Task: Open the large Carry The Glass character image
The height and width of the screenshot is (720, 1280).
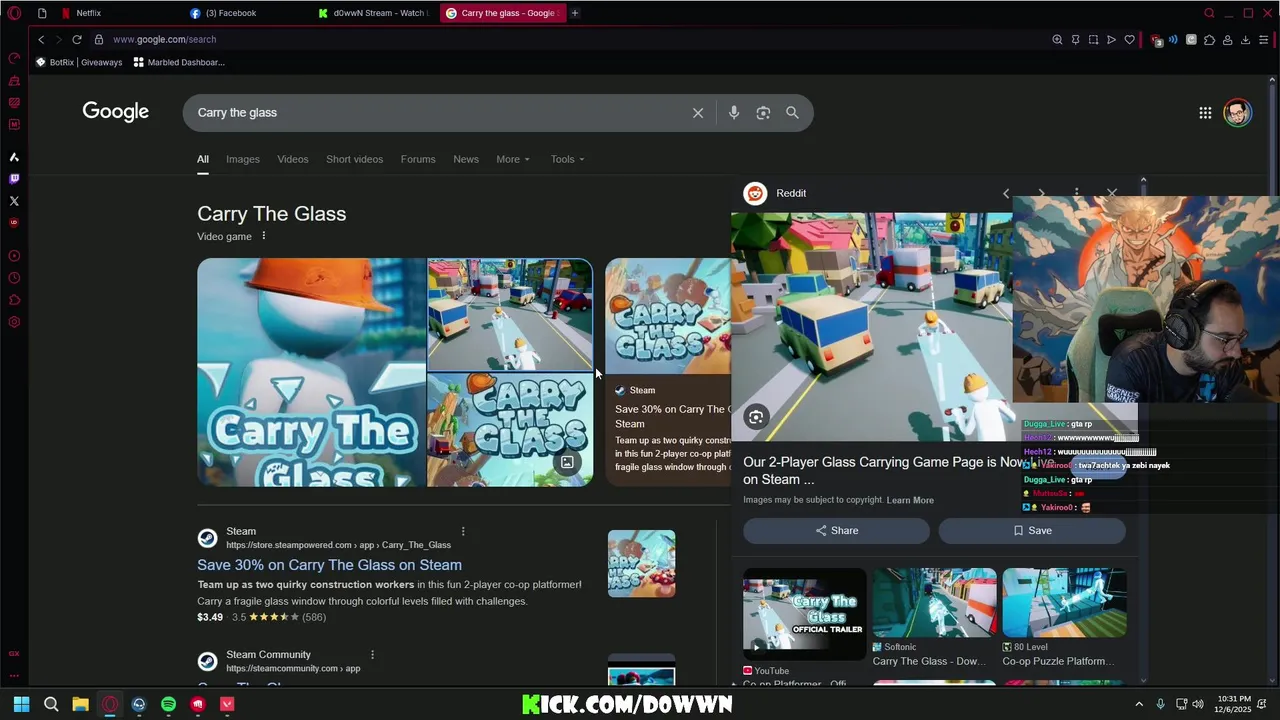Action: (311, 372)
